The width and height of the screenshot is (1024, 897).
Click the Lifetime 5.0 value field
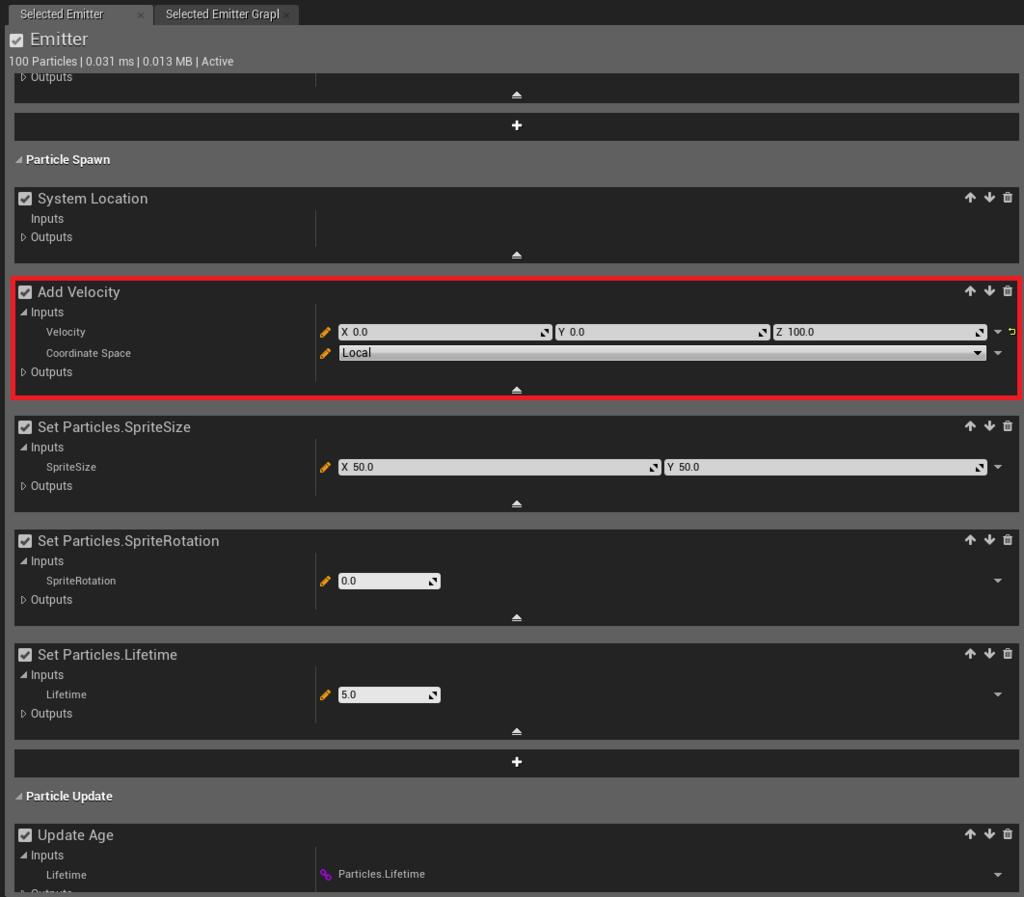(389, 695)
